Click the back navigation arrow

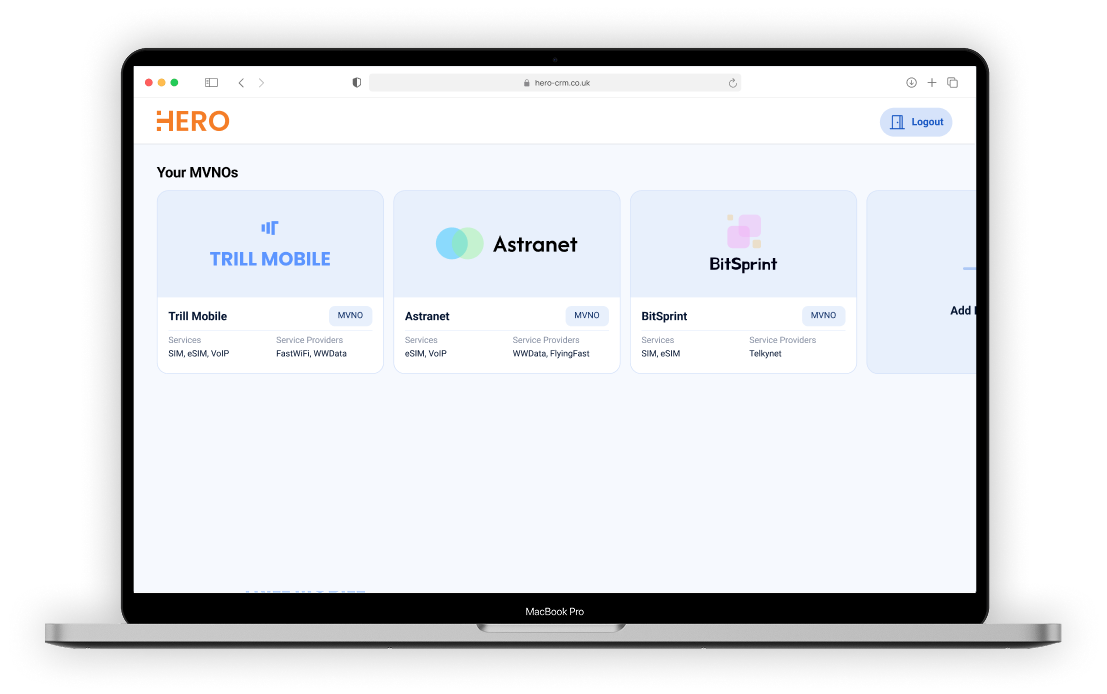tap(241, 83)
